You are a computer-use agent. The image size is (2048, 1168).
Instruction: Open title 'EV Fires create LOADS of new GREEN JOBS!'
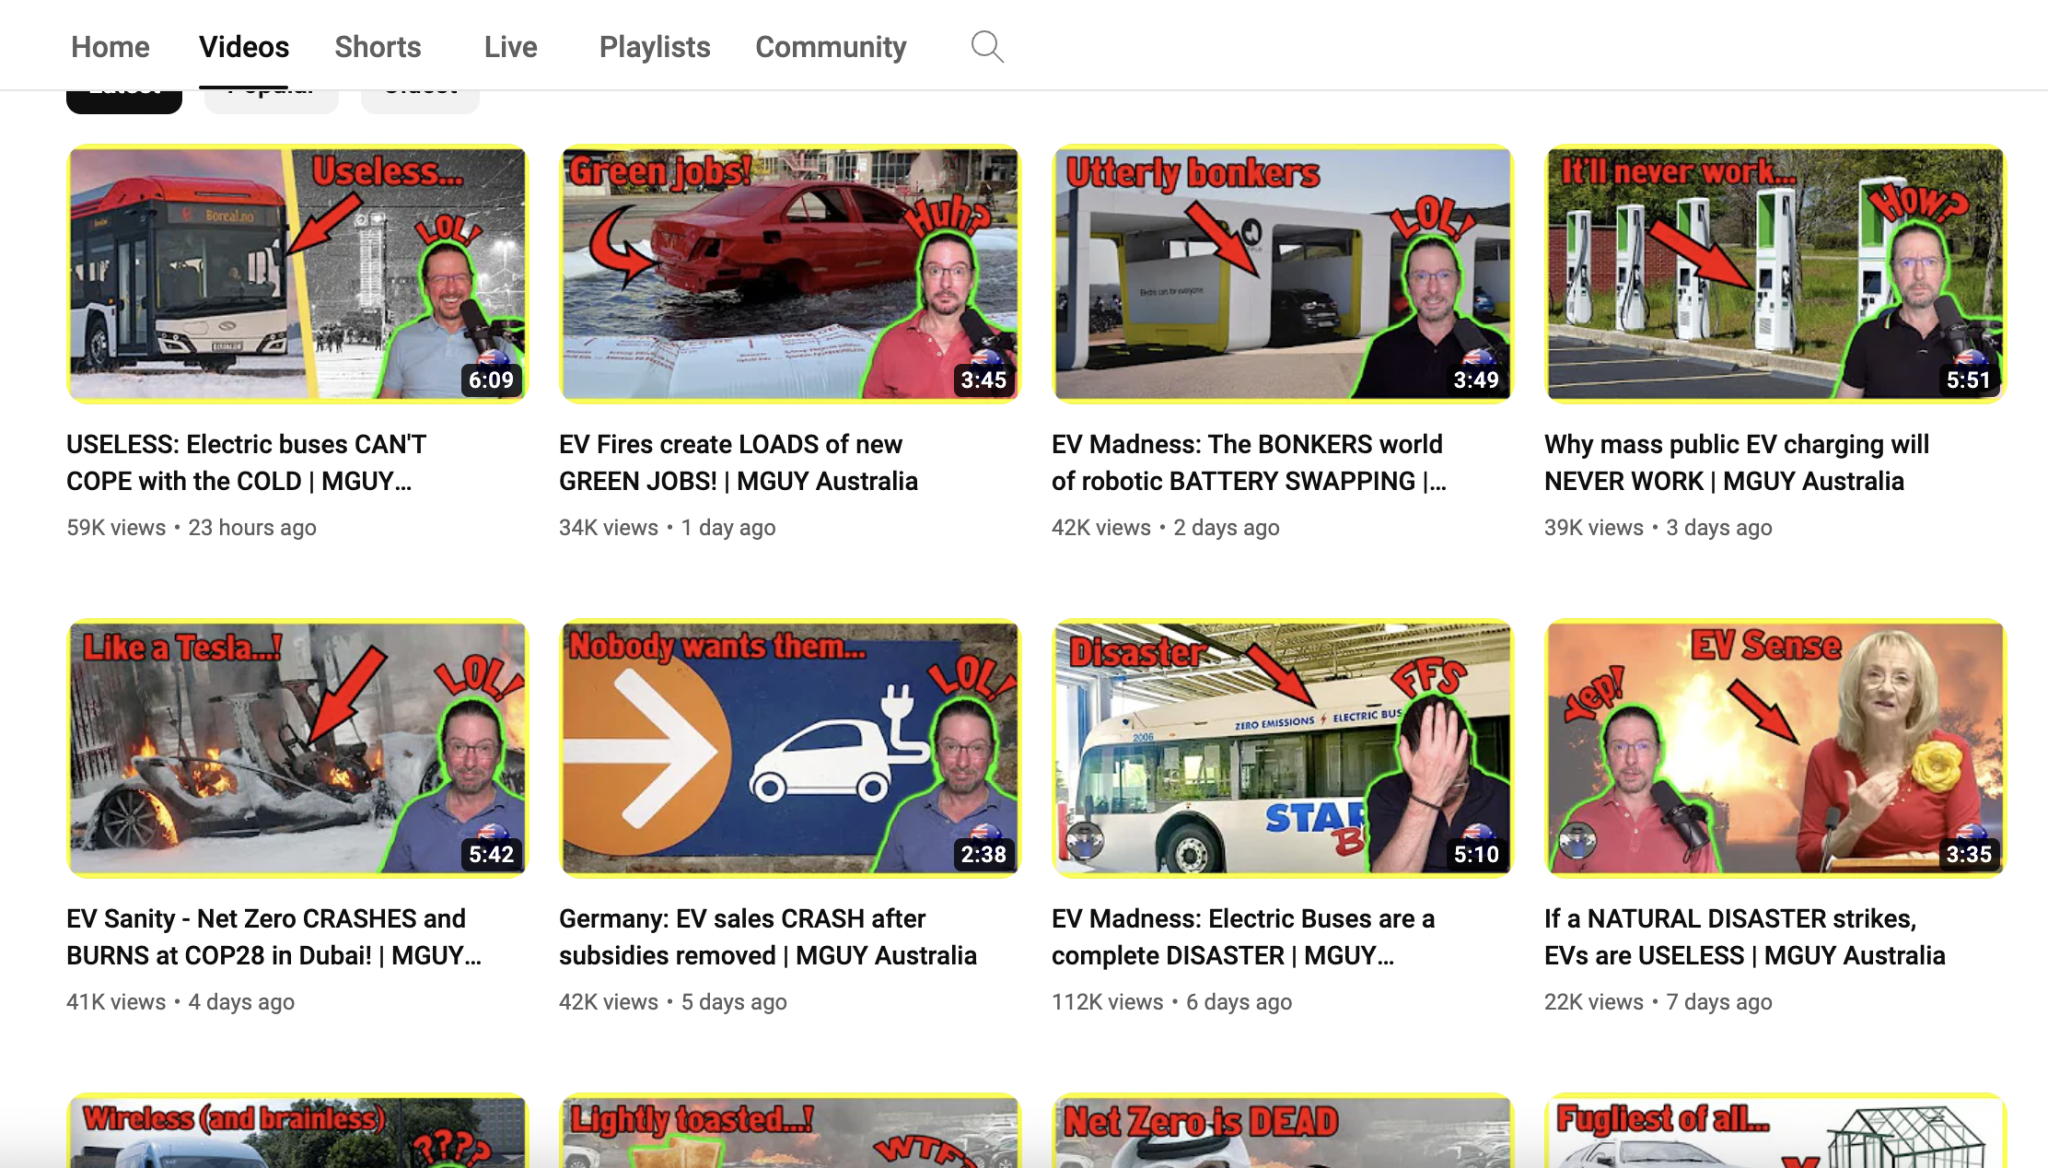click(738, 462)
